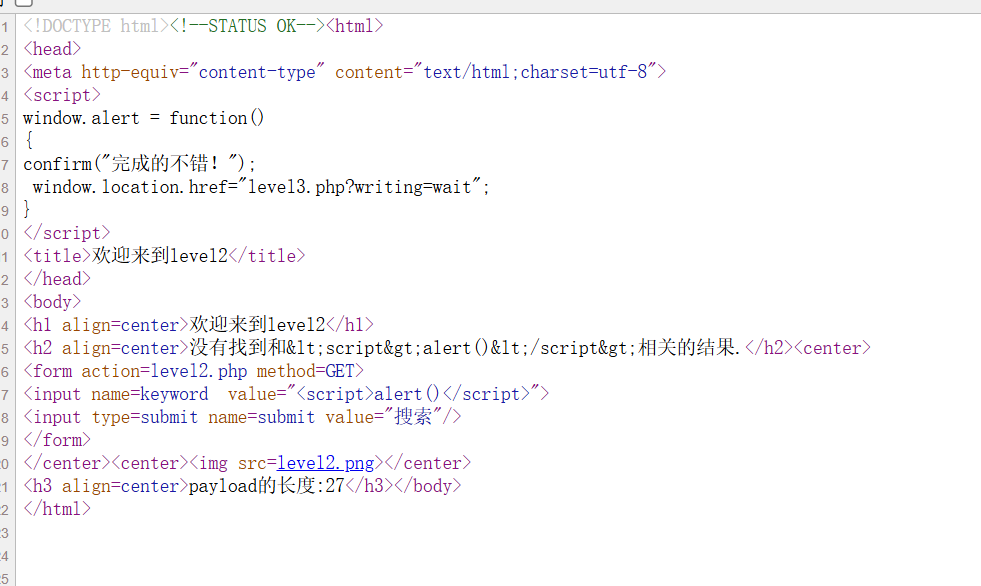
Task: Click the window.alert = function() line
Action: tap(144, 118)
